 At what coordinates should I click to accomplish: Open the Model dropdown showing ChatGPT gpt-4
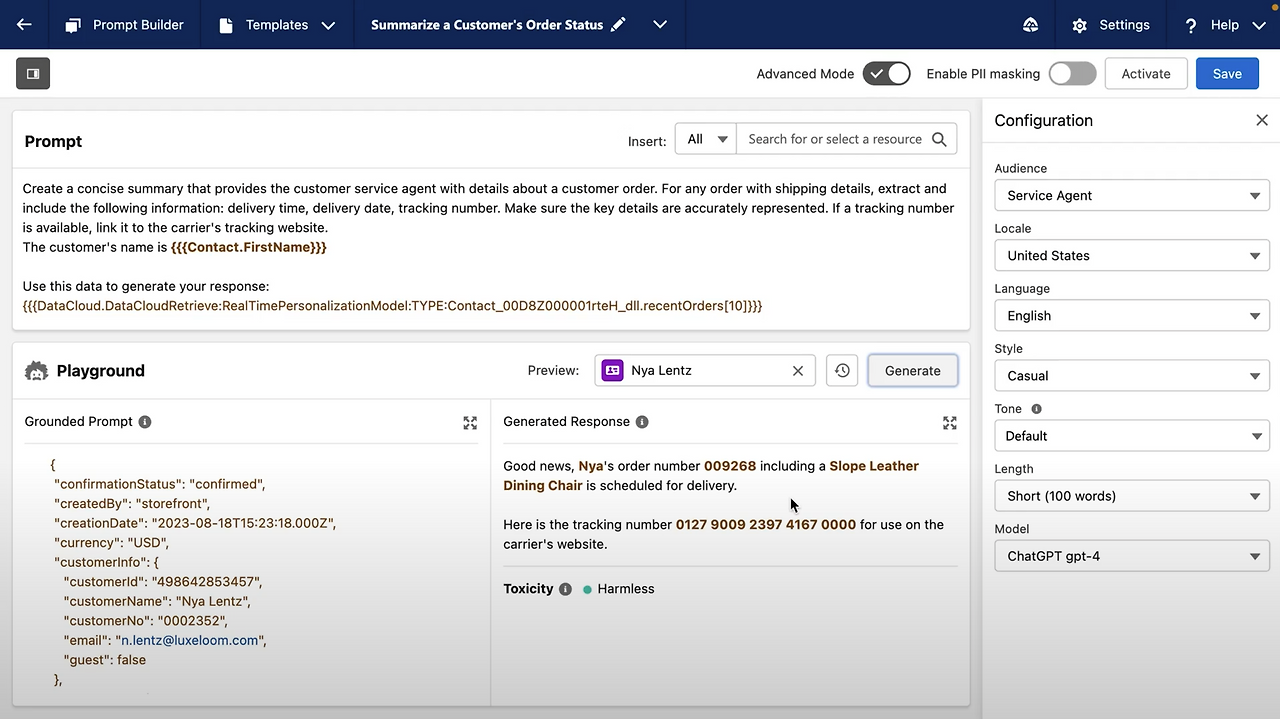pyautogui.click(x=1131, y=555)
